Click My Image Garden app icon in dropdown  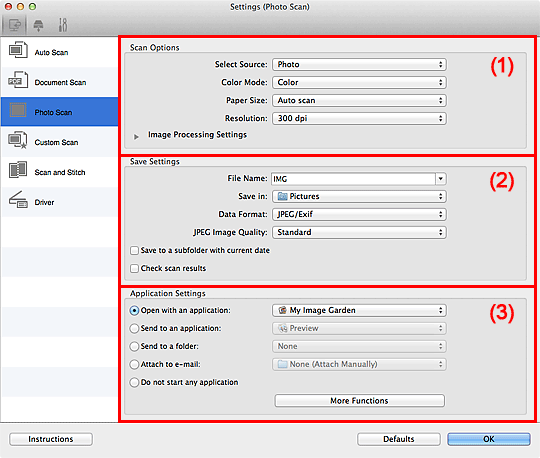(282, 310)
